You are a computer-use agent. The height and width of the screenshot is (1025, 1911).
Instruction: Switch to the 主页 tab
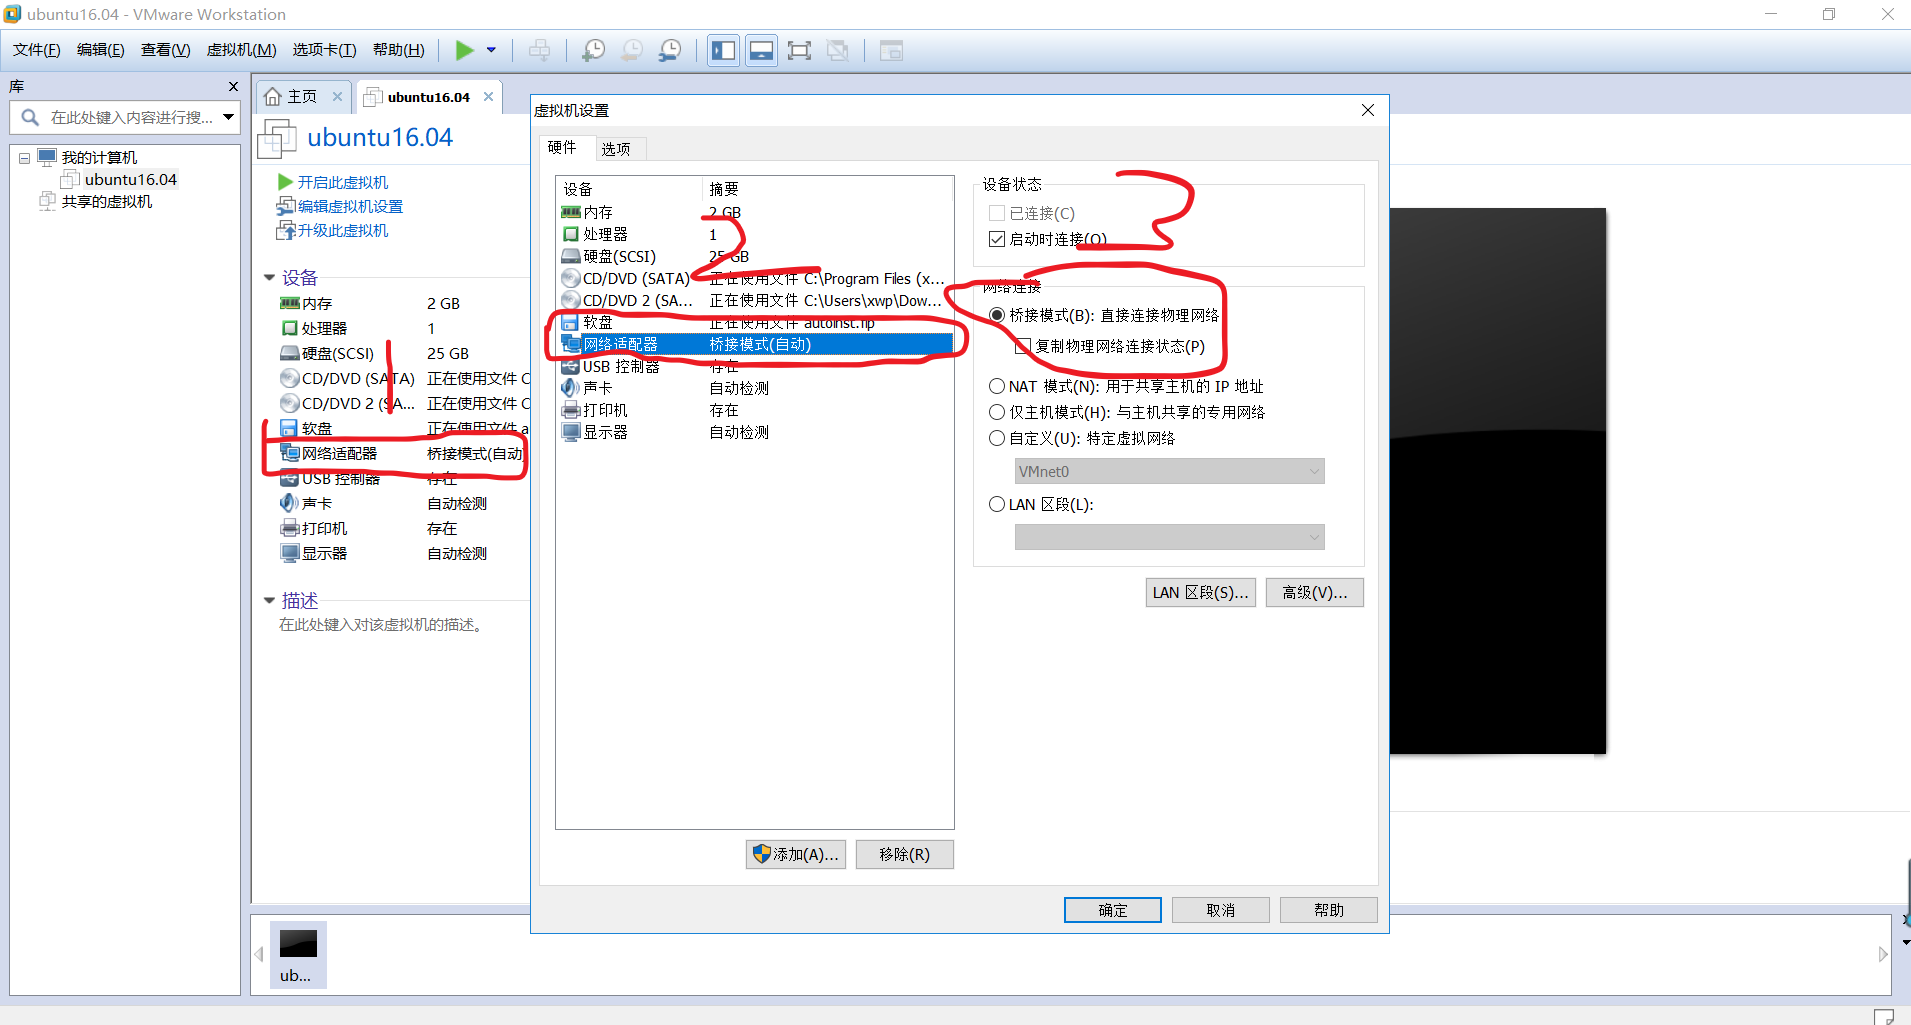[302, 97]
